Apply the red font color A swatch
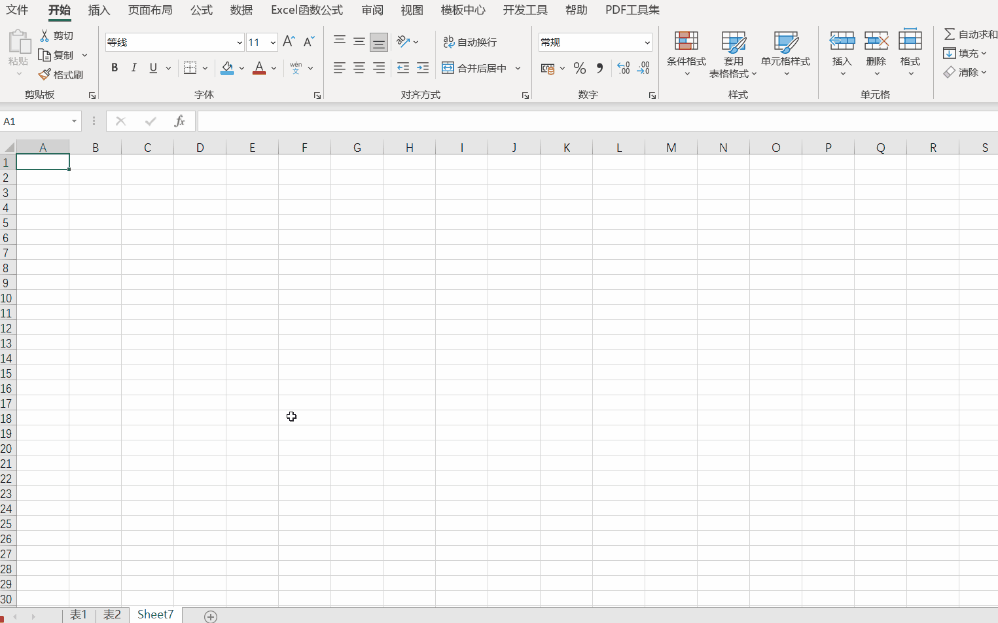This screenshot has width=998, height=623. pos(259,67)
